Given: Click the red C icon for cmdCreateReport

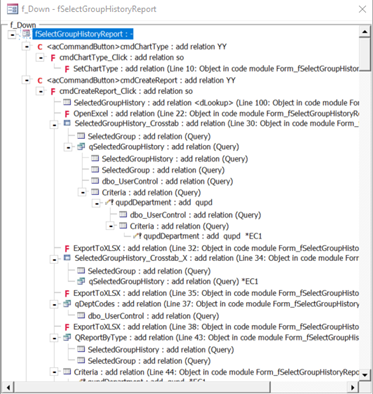Looking at the screenshot, I should pos(40,81).
